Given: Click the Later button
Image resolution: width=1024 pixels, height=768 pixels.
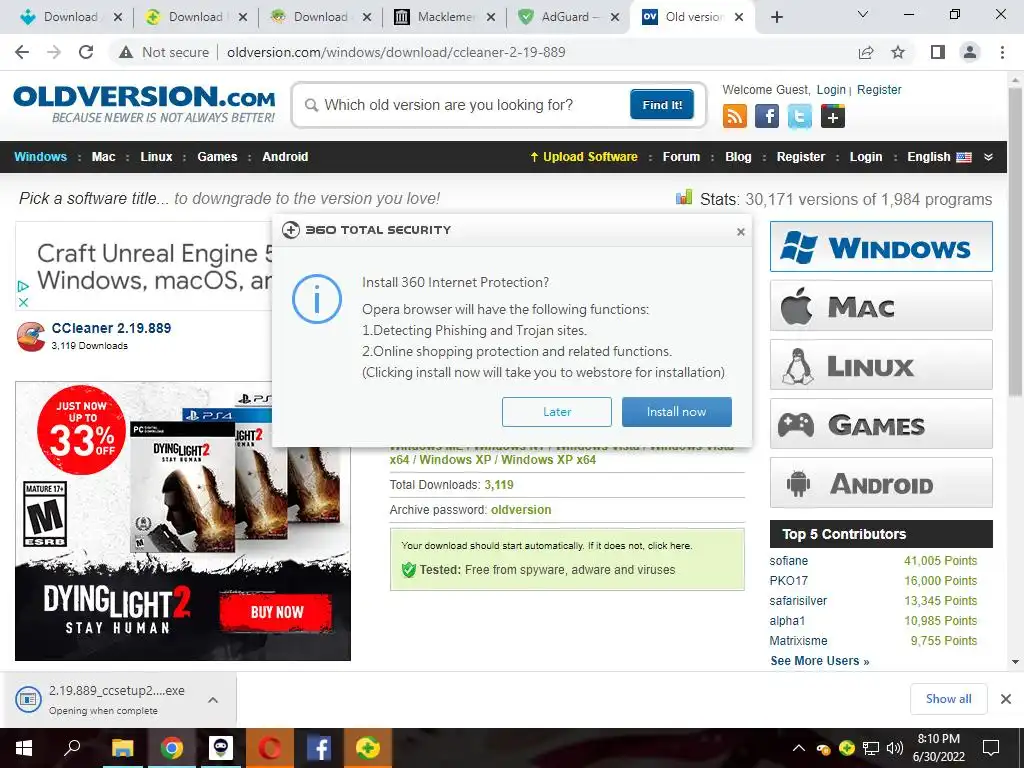Looking at the screenshot, I should [556, 412].
